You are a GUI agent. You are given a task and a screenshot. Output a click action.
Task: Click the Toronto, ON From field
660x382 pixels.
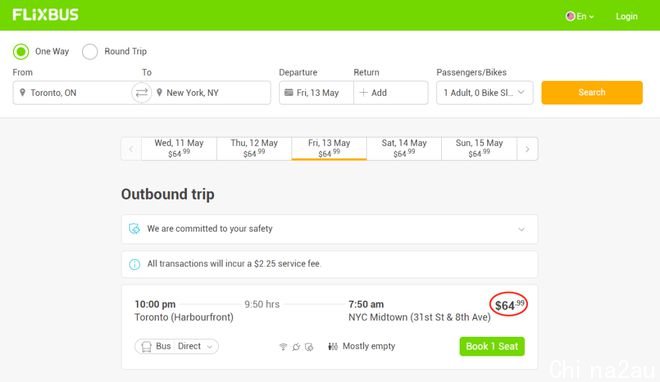pos(72,93)
